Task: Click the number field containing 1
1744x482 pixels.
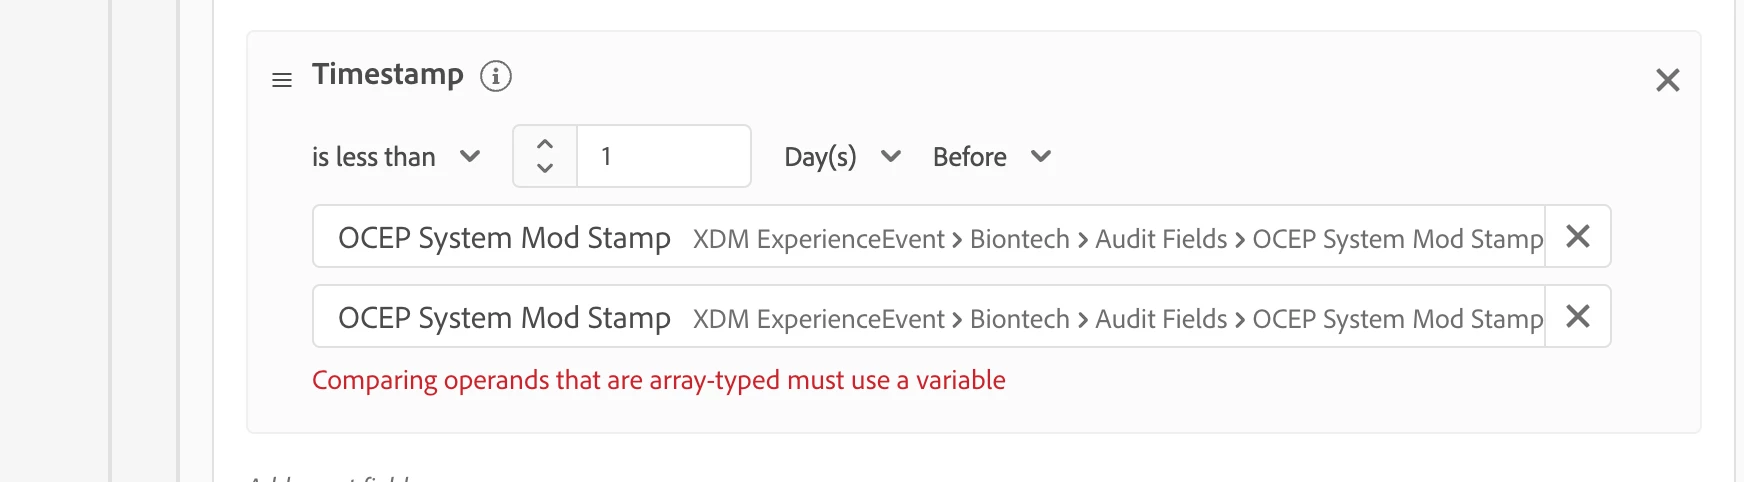Action: click(x=663, y=157)
